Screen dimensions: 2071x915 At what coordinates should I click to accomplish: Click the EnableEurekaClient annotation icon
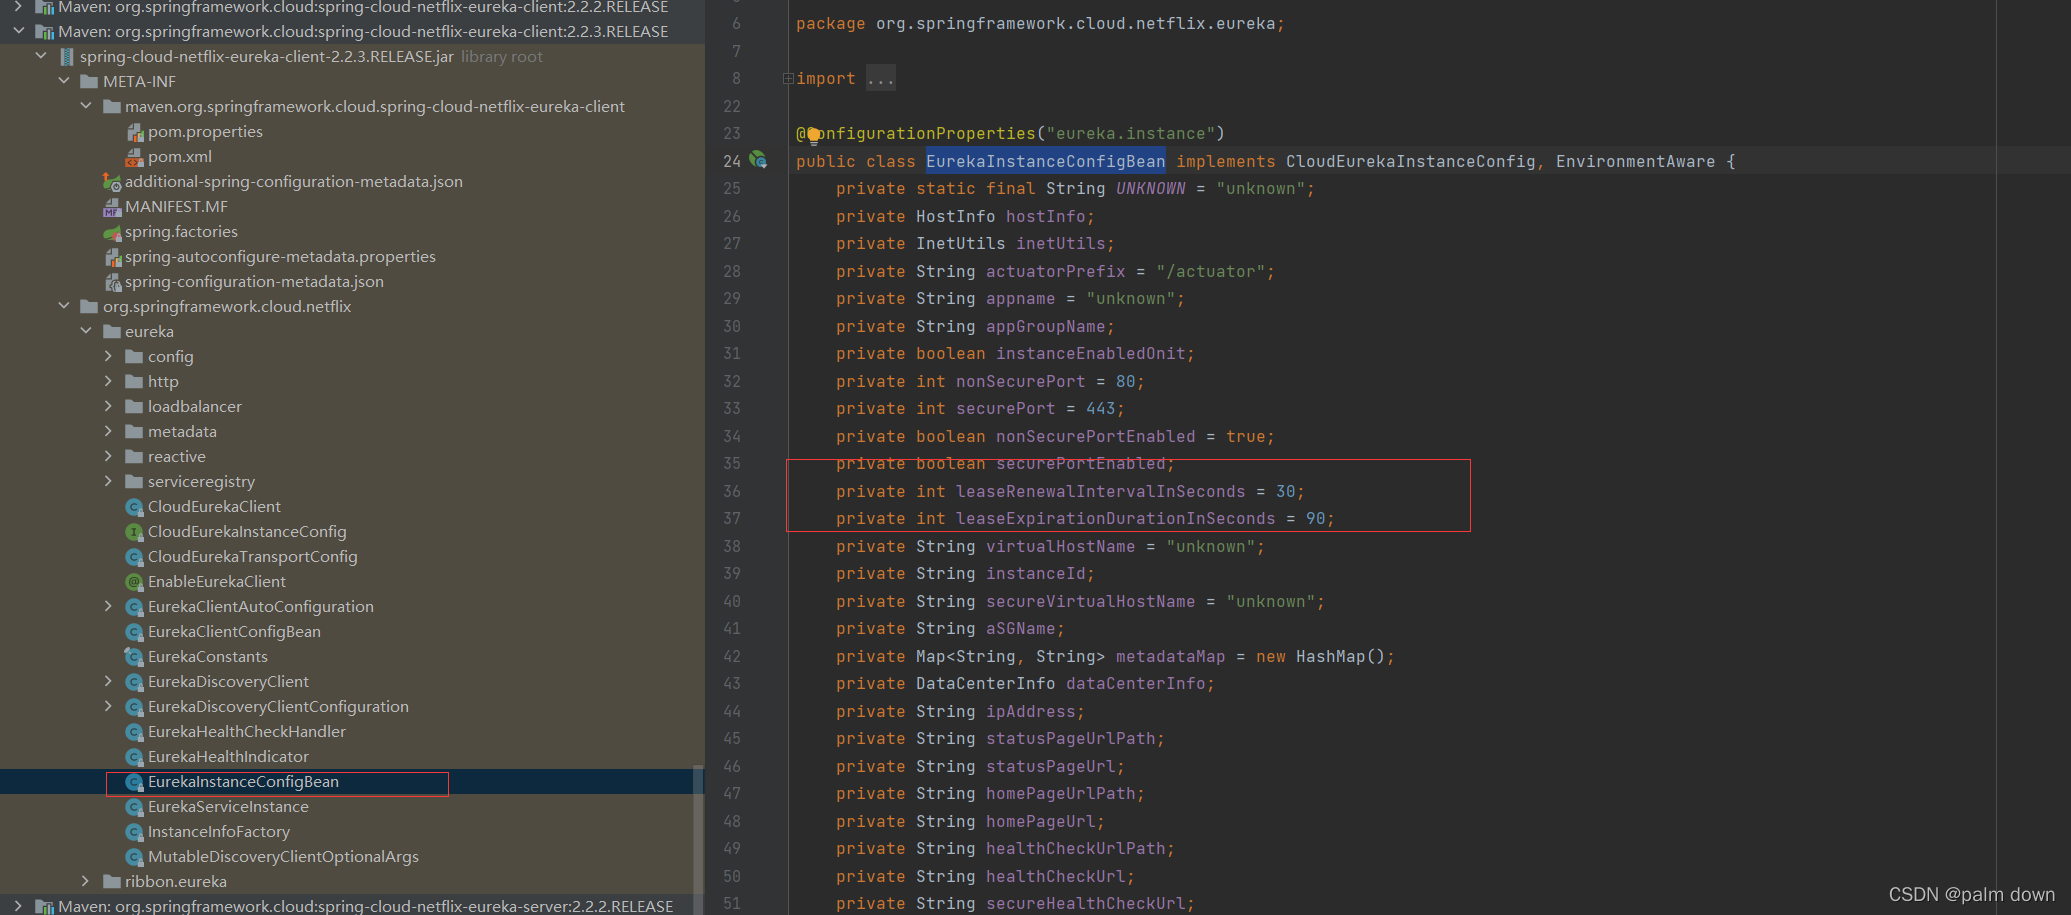pyautogui.click(x=134, y=582)
